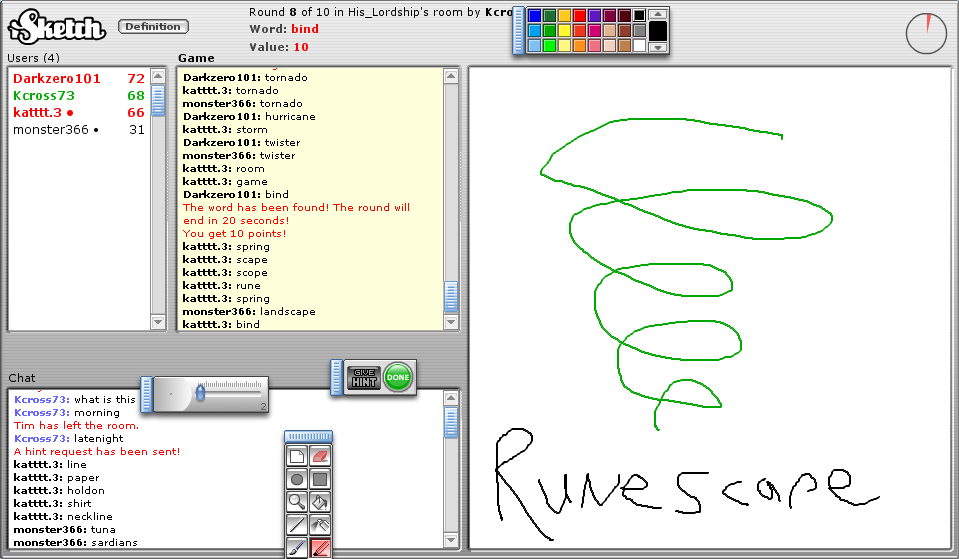Image resolution: width=959 pixels, height=559 pixels.
Task: Select the Square shape tool
Action: pyautogui.click(x=320, y=479)
